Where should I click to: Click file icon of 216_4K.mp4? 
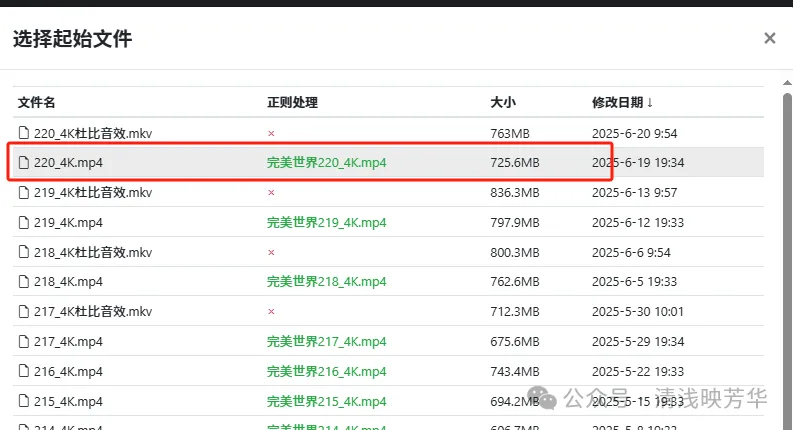click(x=24, y=371)
